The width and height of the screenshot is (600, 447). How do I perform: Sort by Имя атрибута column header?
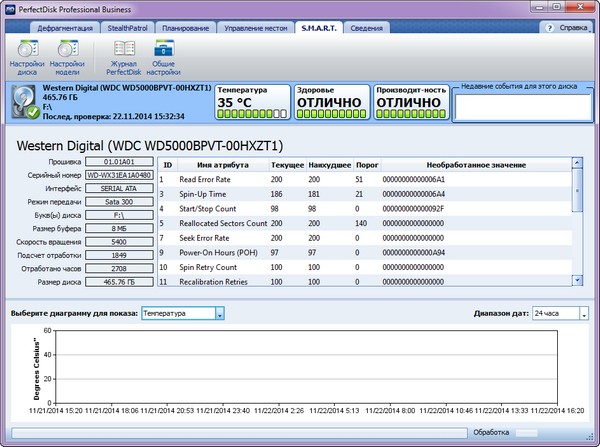click(x=224, y=164)
